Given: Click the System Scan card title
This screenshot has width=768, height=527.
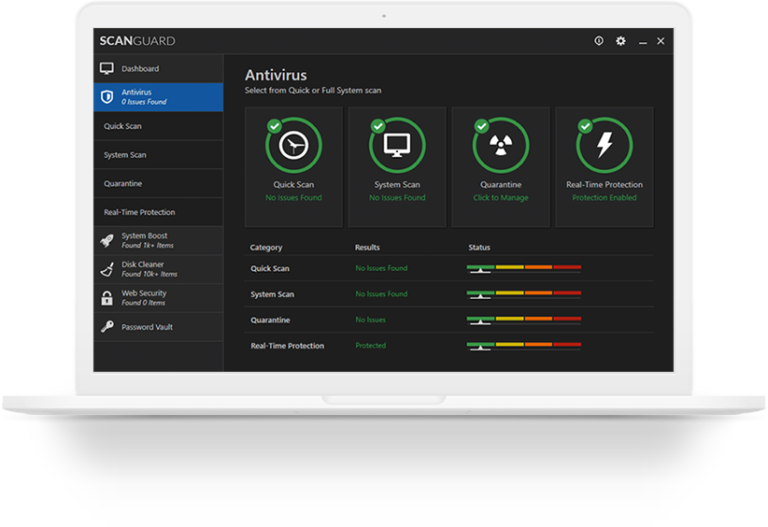Looking at the screenshot, I should (397, 184).
